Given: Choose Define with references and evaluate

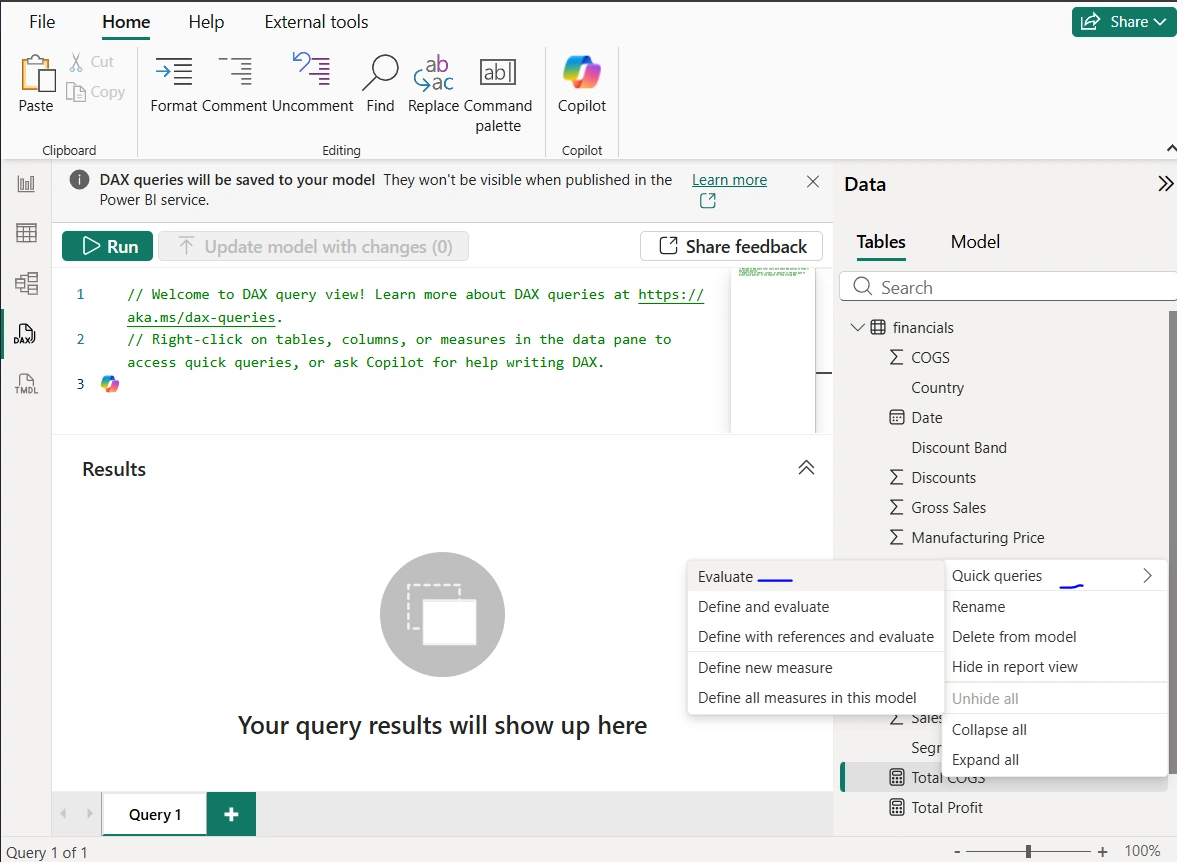Looking at the screenshot, I should pos(815,637).
